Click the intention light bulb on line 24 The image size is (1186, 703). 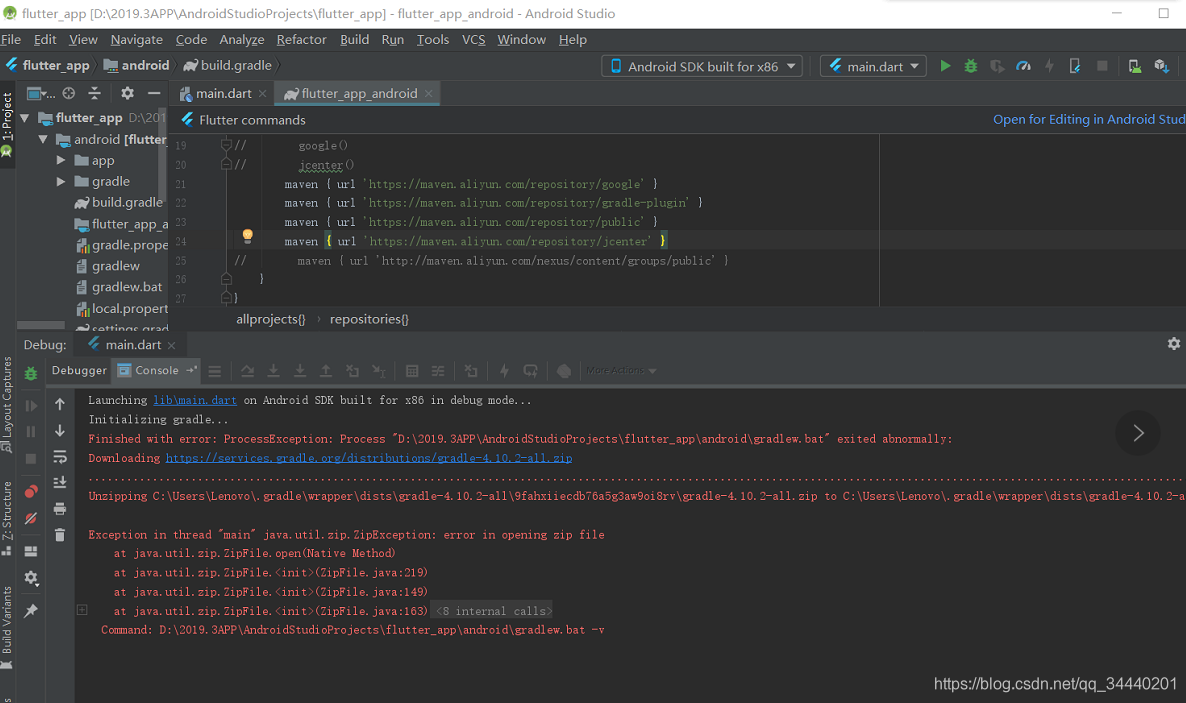(x=247, y=236)
